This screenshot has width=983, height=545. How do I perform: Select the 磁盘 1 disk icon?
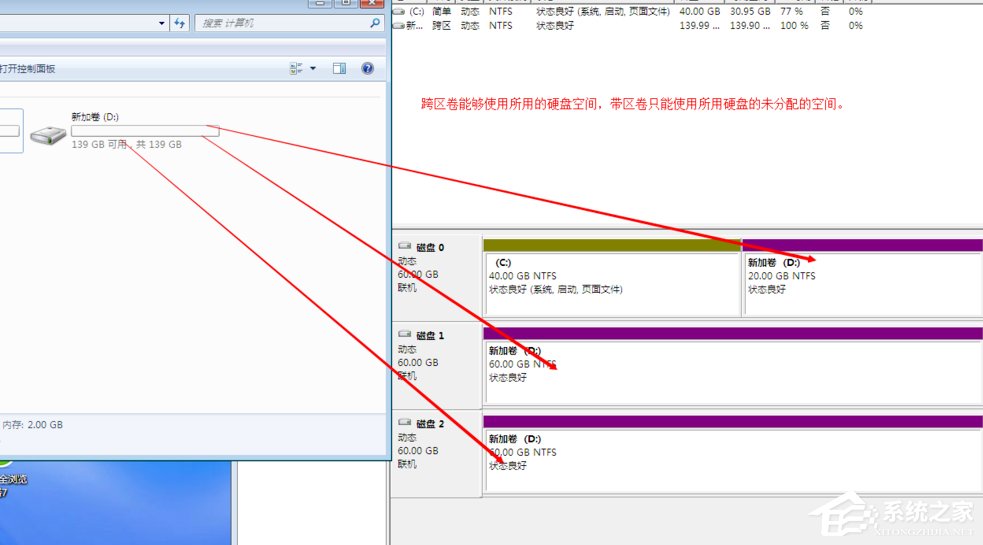(x=404, y=334)
